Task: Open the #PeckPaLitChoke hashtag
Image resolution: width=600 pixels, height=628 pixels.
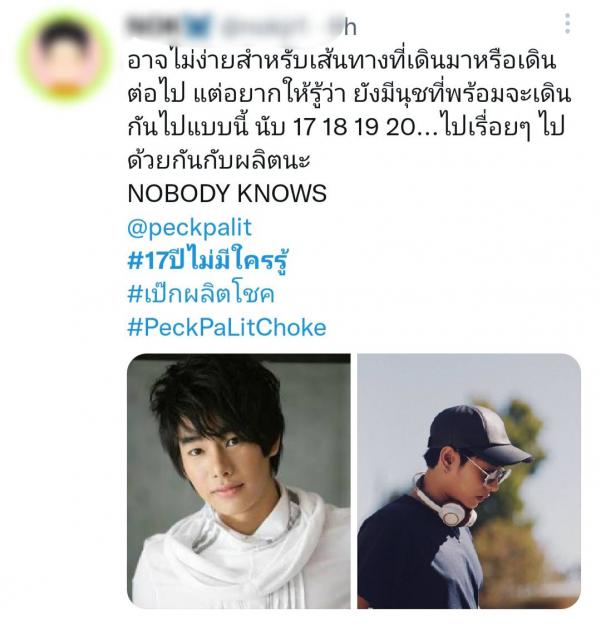Action: pos(227,328)
